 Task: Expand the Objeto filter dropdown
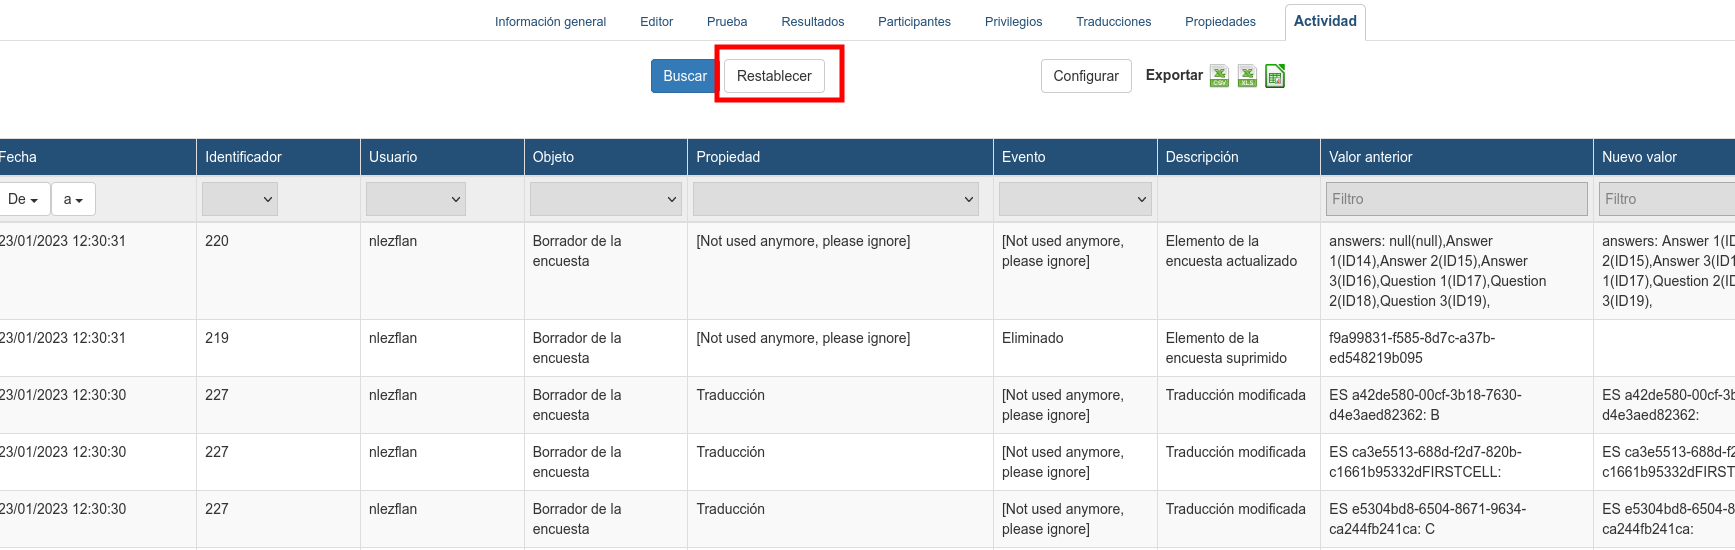click(x=606, y=199)
